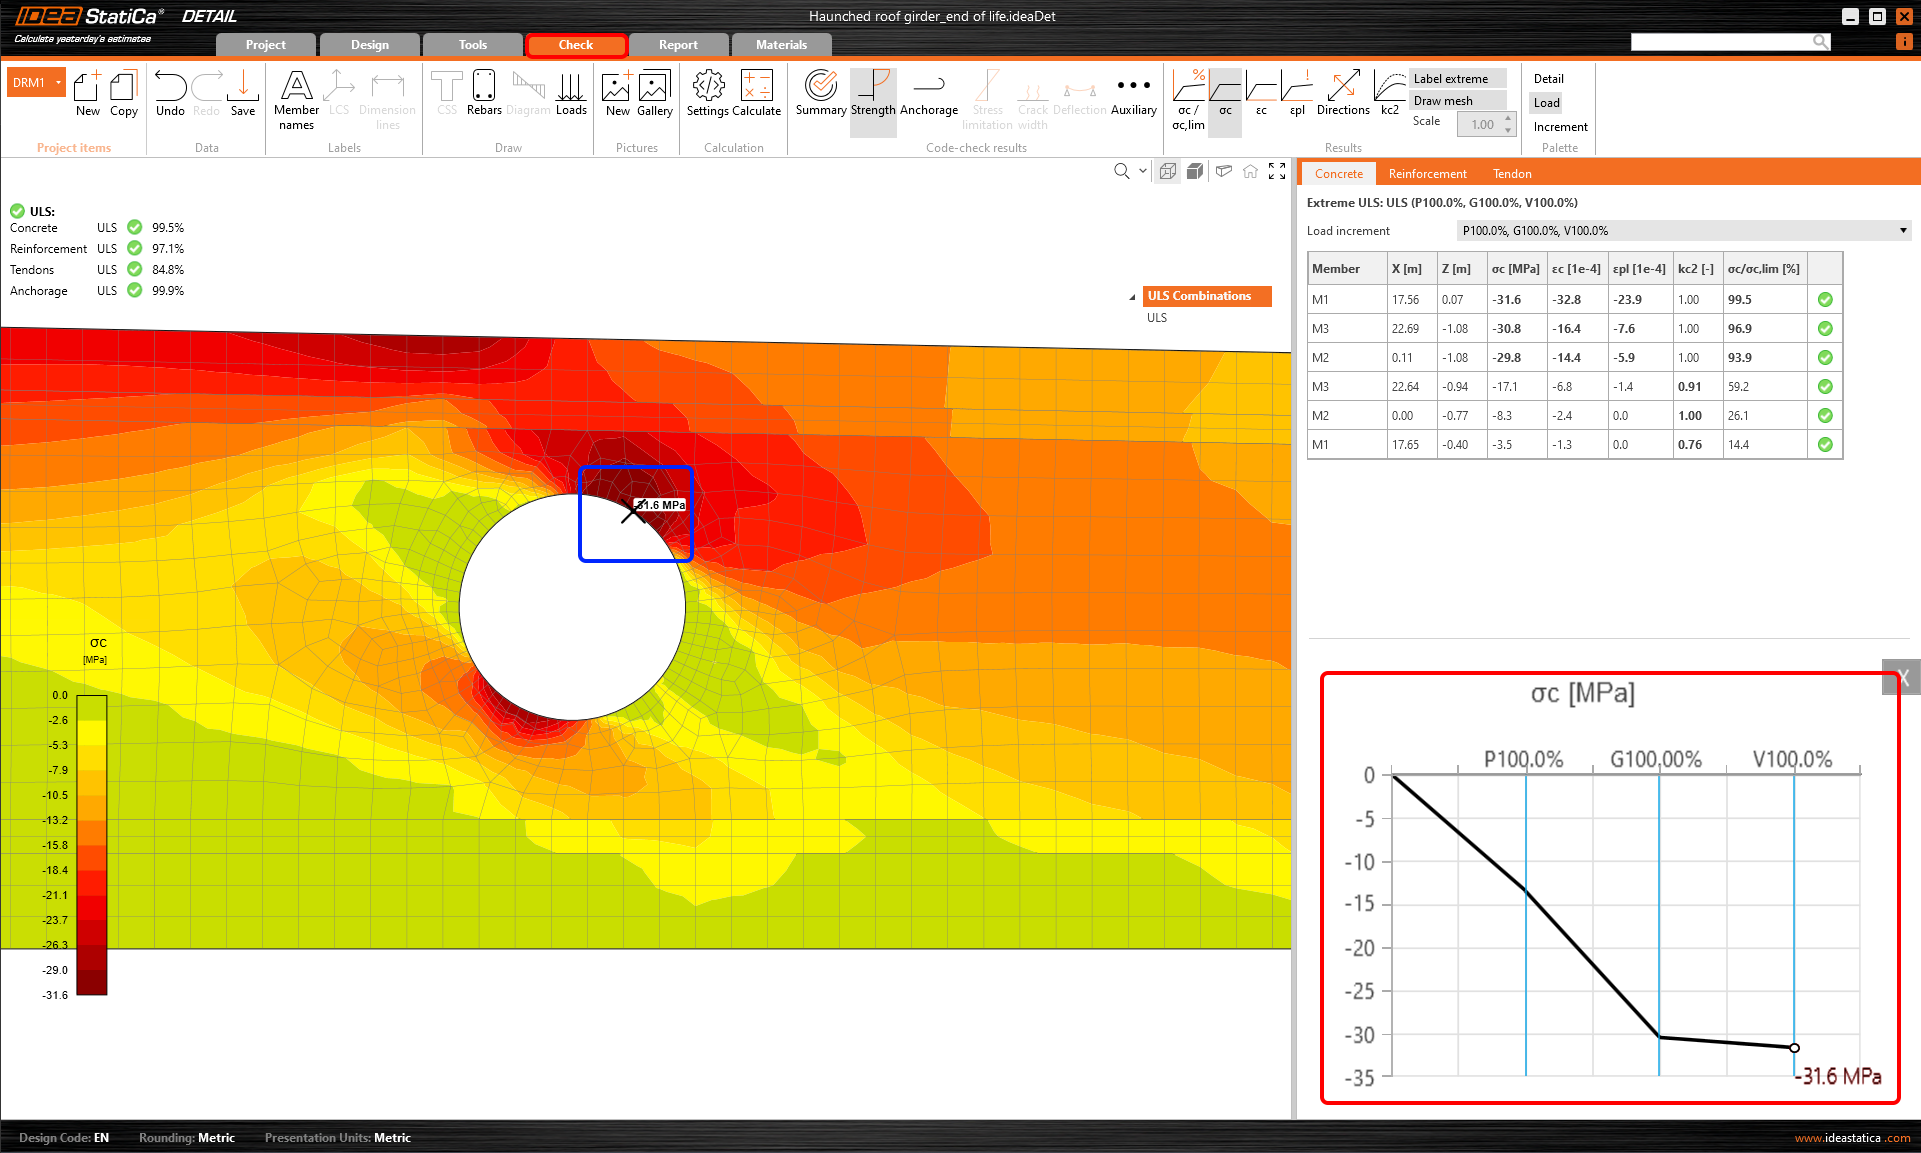Open the Load increment dropdown
The image size is (1921, 1153).
coord(1902,231)
